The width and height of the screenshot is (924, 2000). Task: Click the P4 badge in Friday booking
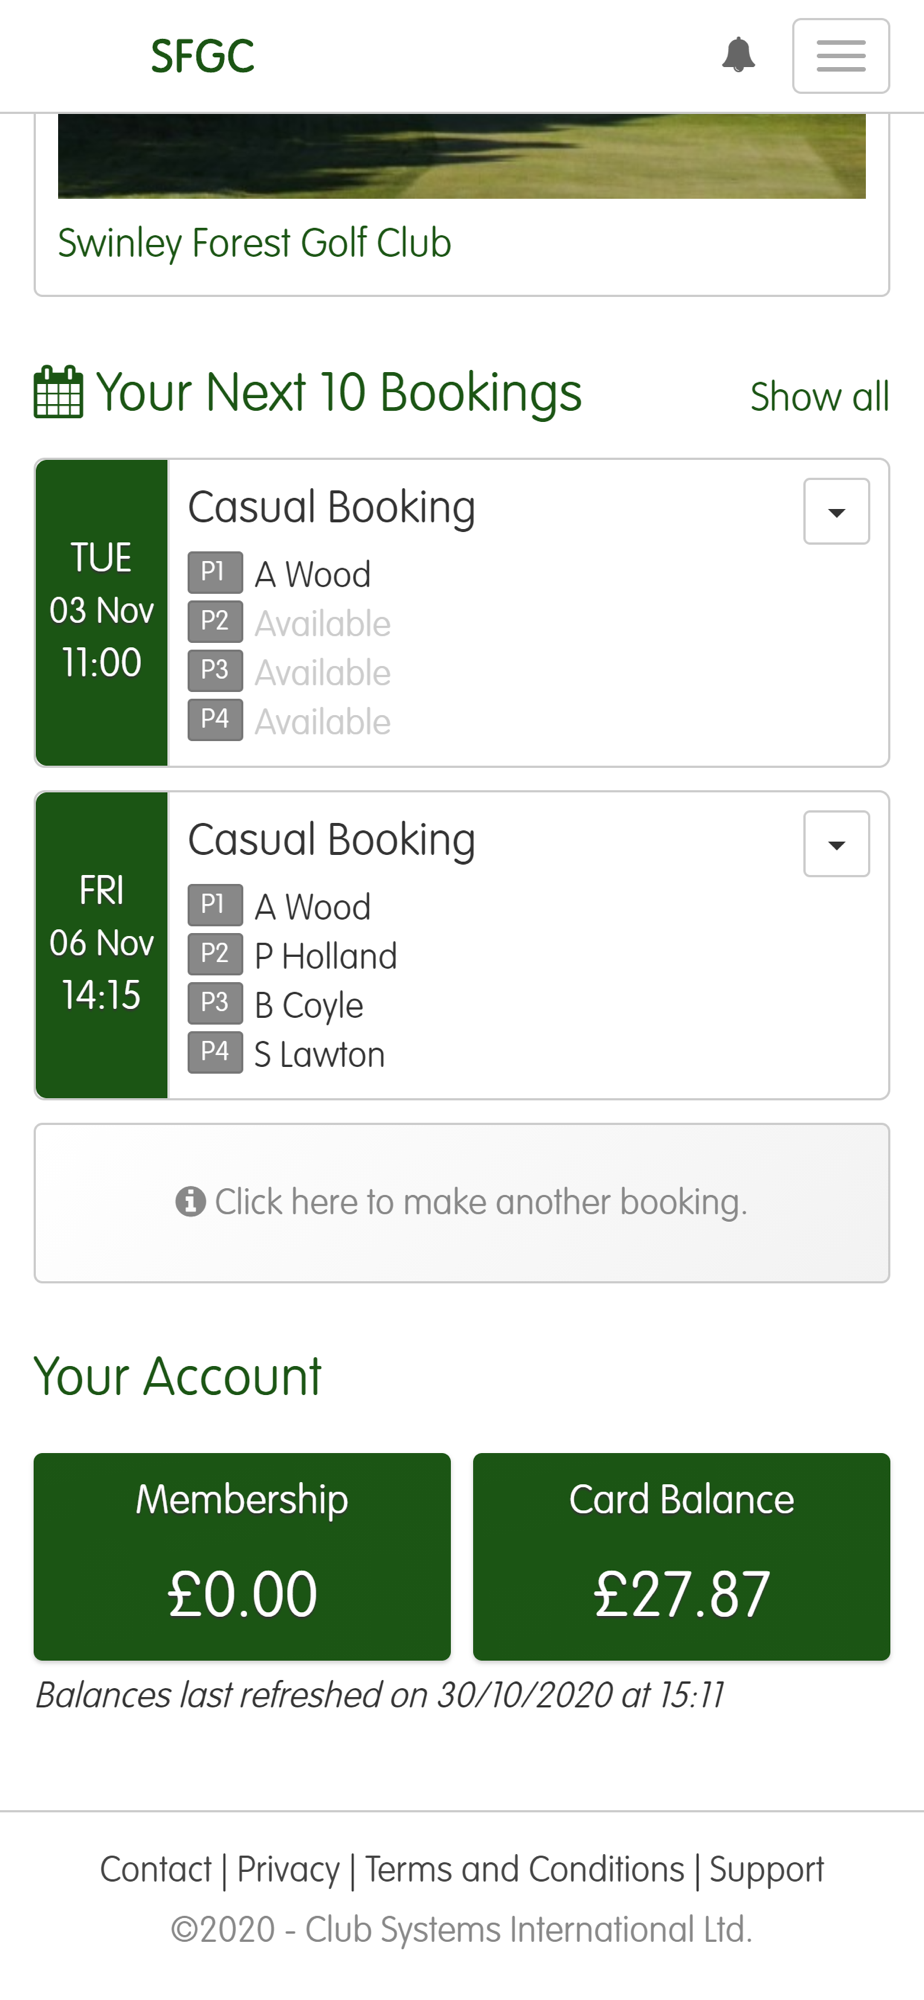pos(215,1053)
